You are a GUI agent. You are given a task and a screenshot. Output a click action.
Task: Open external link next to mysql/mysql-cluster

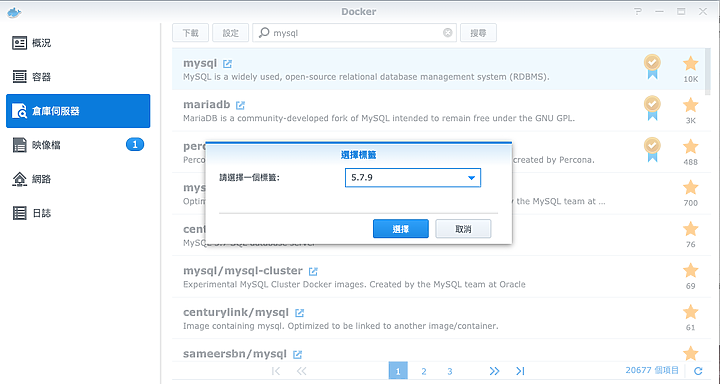pyautogui.click(x=313, y=271)
